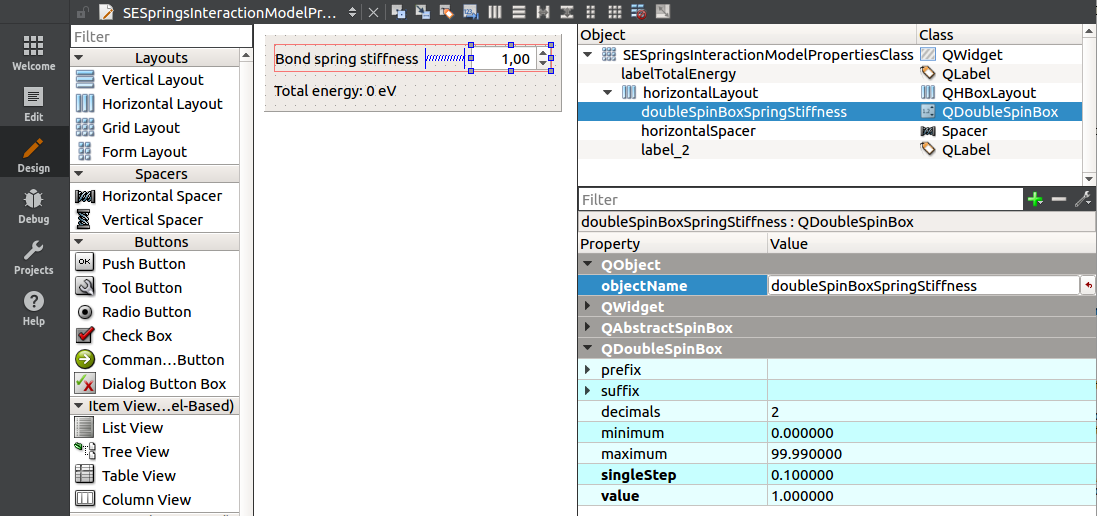Expand the QWidget property group
Viewport: 1097px width, 516px height.
click(588, 307)
